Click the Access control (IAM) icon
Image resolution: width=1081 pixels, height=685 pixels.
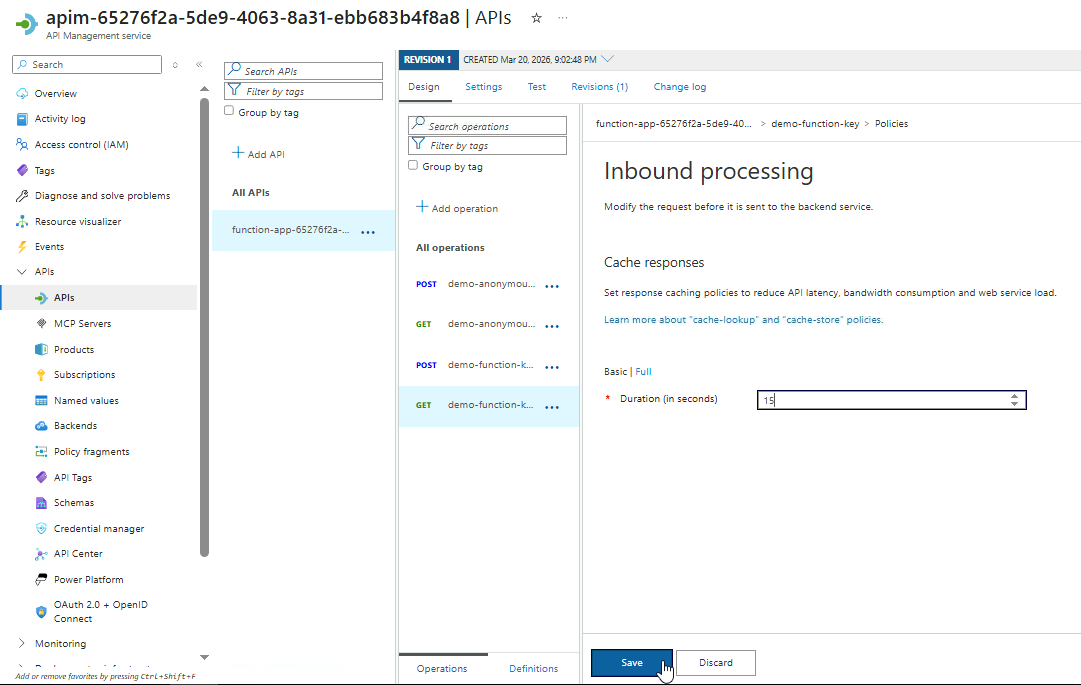(x=22, y=145)
